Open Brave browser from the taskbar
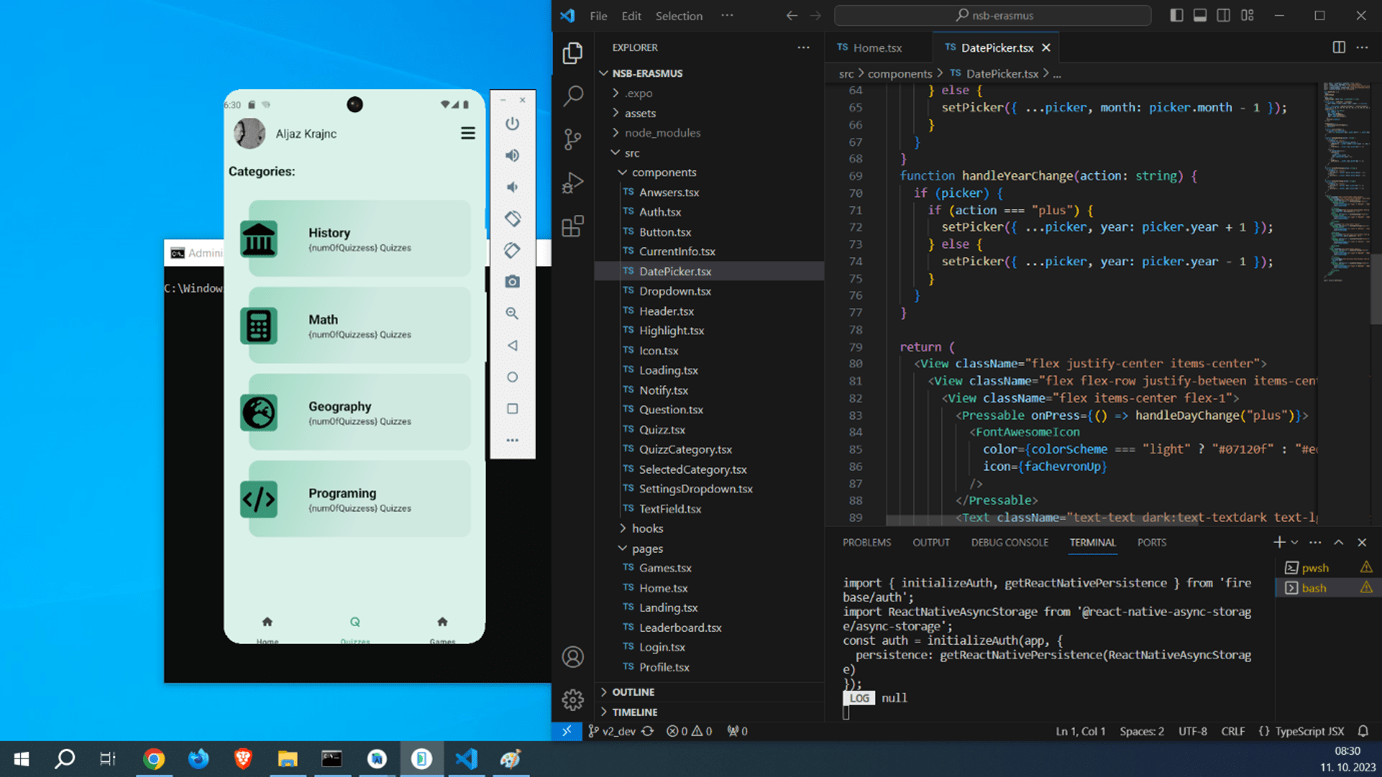Image resolution: width=1382 pixels, height=777 pixels. (243, 759)
